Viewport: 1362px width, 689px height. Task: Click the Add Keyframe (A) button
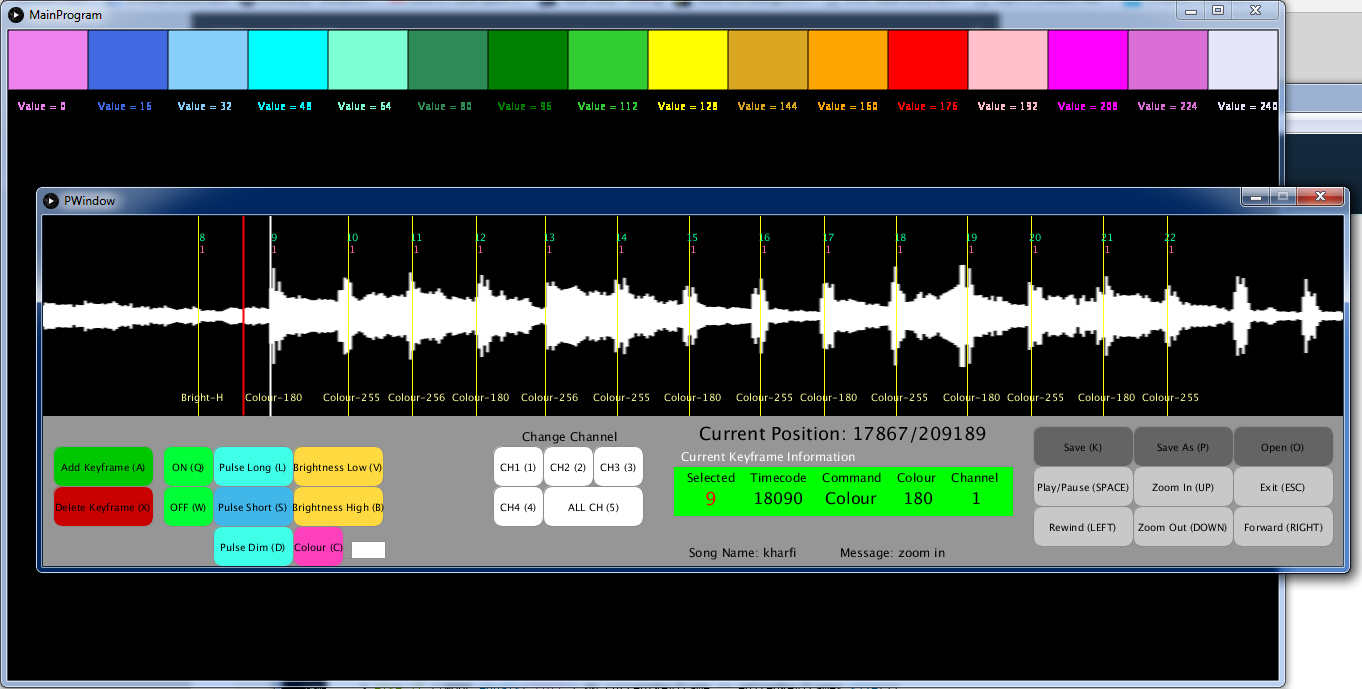pyautogui.click(x=103, y=467)
